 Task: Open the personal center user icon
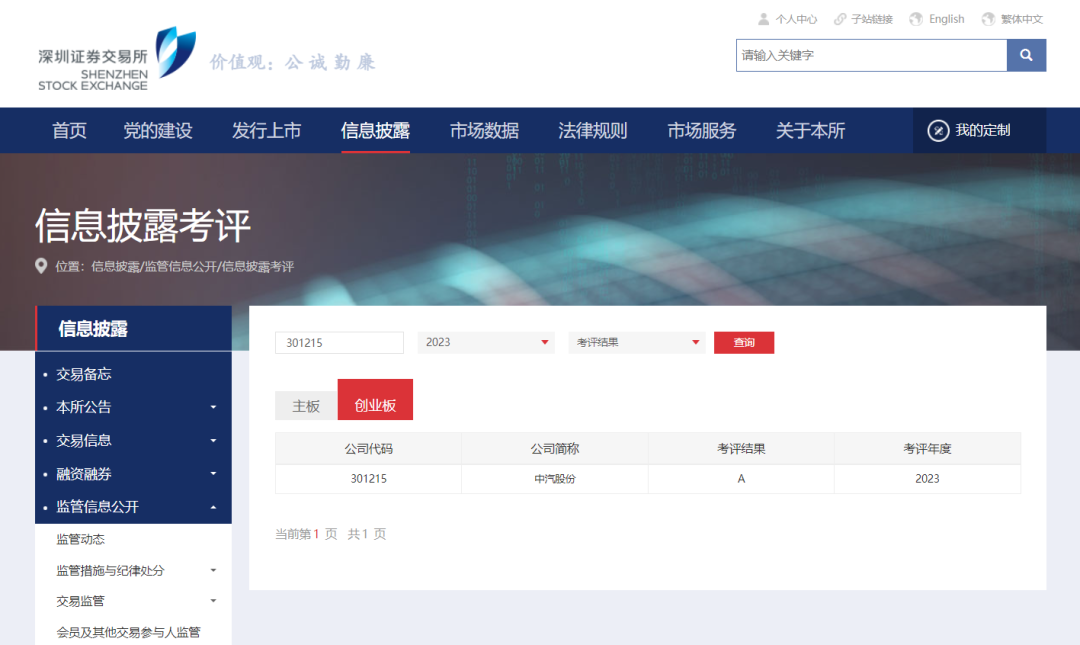click(763, 19)
